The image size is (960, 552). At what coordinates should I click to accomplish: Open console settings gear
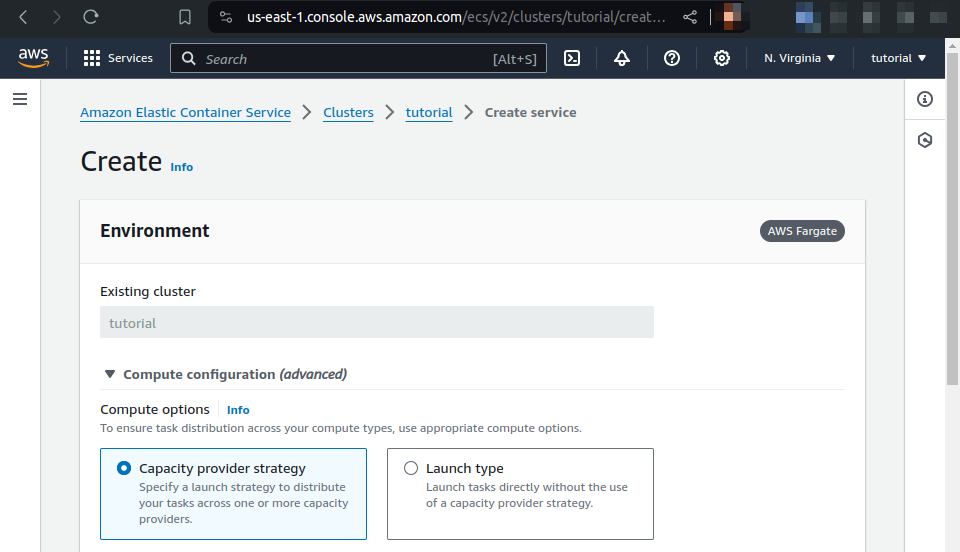tap(722, 58)
